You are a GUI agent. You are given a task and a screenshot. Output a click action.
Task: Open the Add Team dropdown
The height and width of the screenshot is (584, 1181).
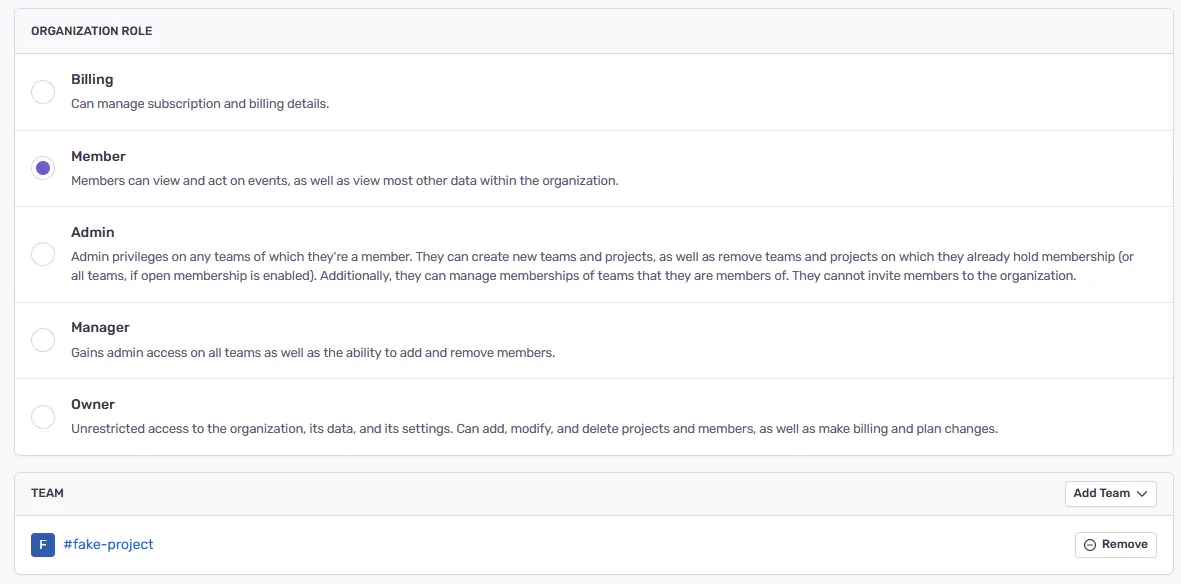click(x=1110, y=493)
